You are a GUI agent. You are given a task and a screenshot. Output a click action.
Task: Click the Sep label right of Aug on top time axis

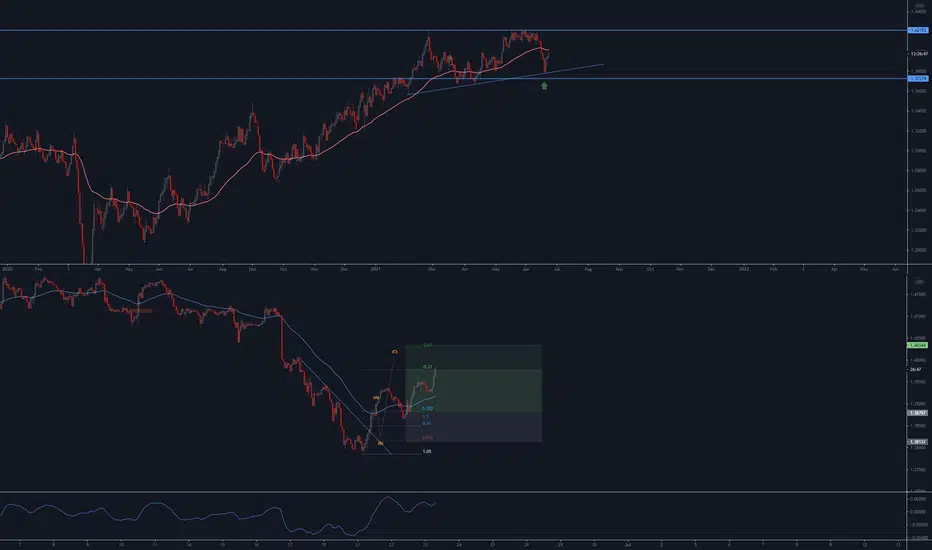619,269
